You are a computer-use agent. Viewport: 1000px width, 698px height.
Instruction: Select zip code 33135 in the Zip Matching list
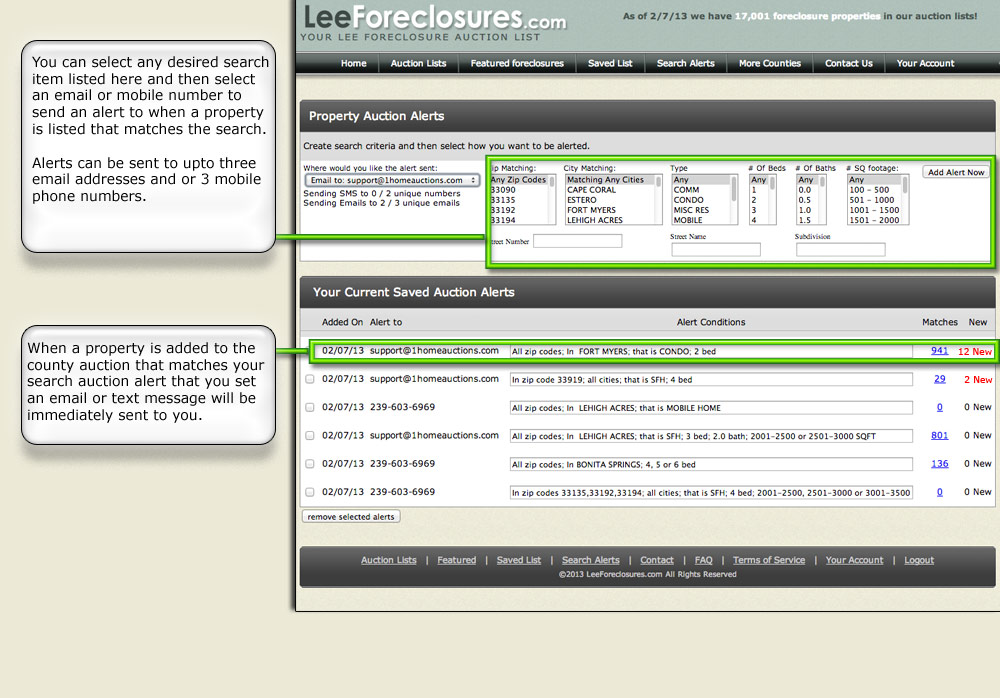coord(503,200)
